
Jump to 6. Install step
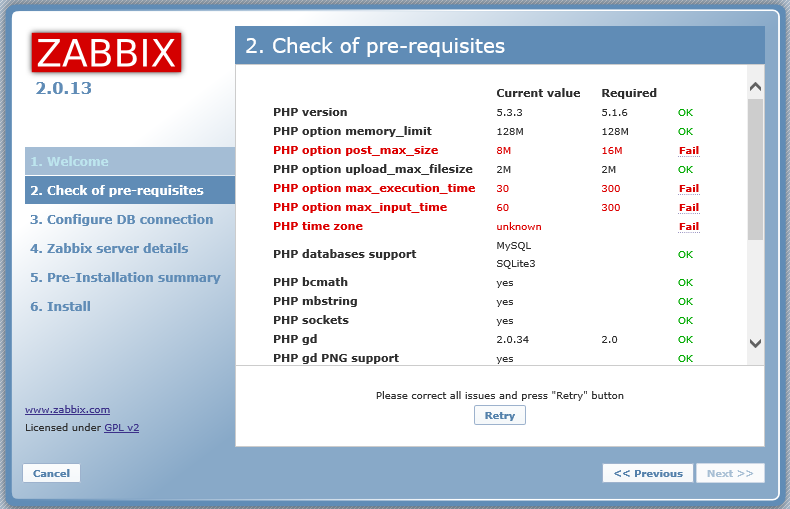(x=61, y=306)
